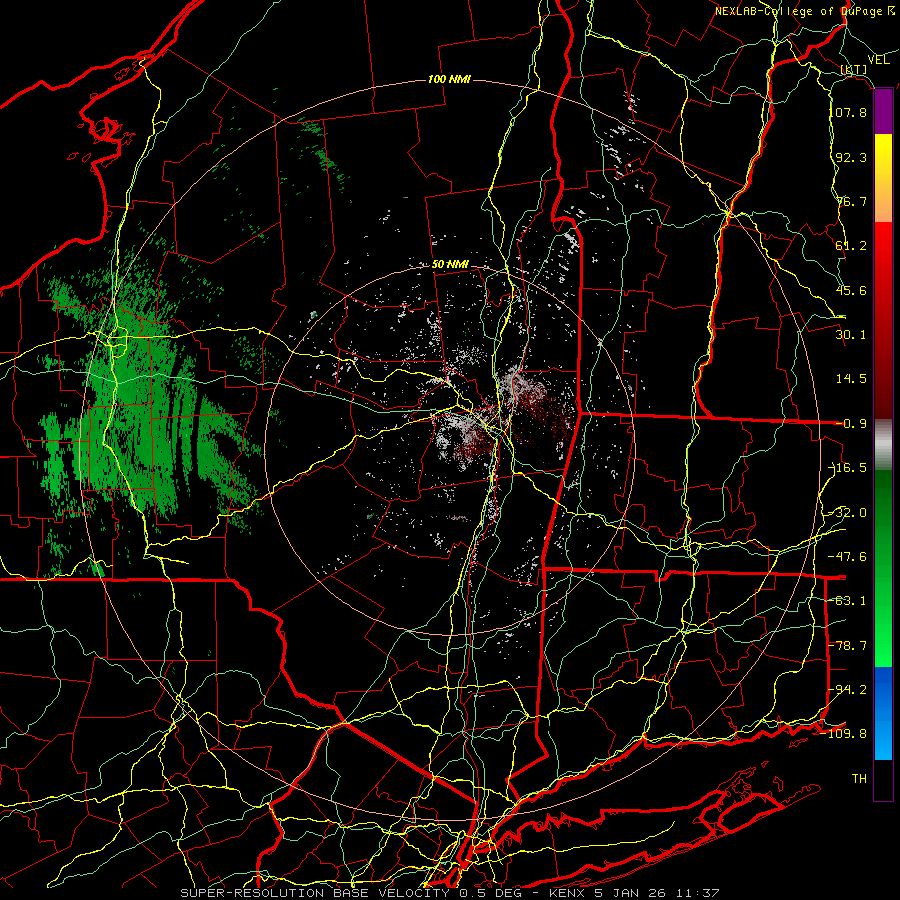Click the 76.7 velocity scale value

(x=851, y=201)
